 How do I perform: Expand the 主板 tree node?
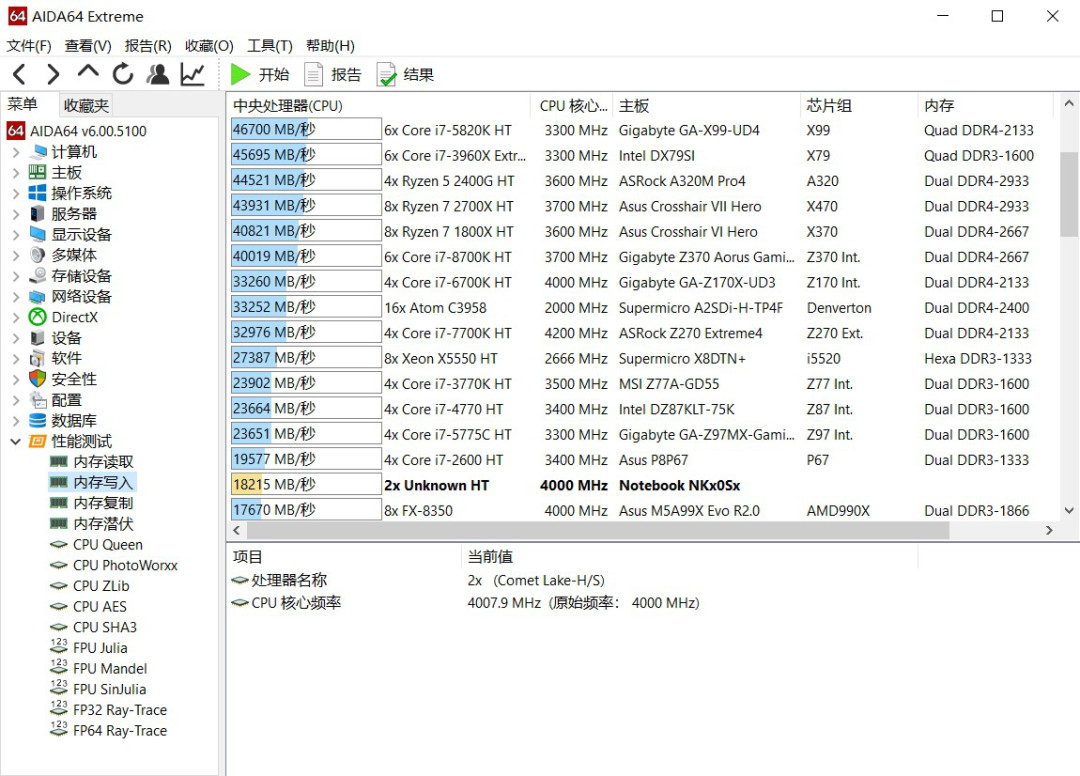click(x=16, y=173)
